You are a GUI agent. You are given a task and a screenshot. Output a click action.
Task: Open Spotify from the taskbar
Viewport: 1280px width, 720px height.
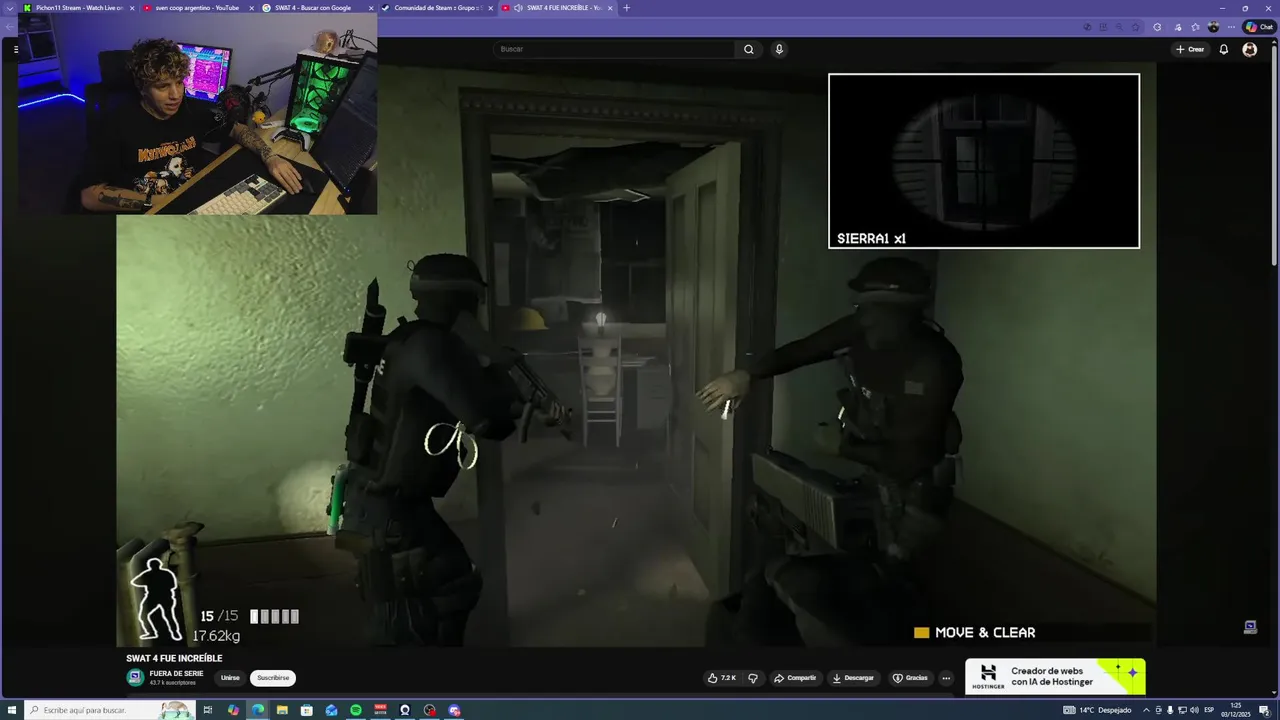(x=356, y=710)
